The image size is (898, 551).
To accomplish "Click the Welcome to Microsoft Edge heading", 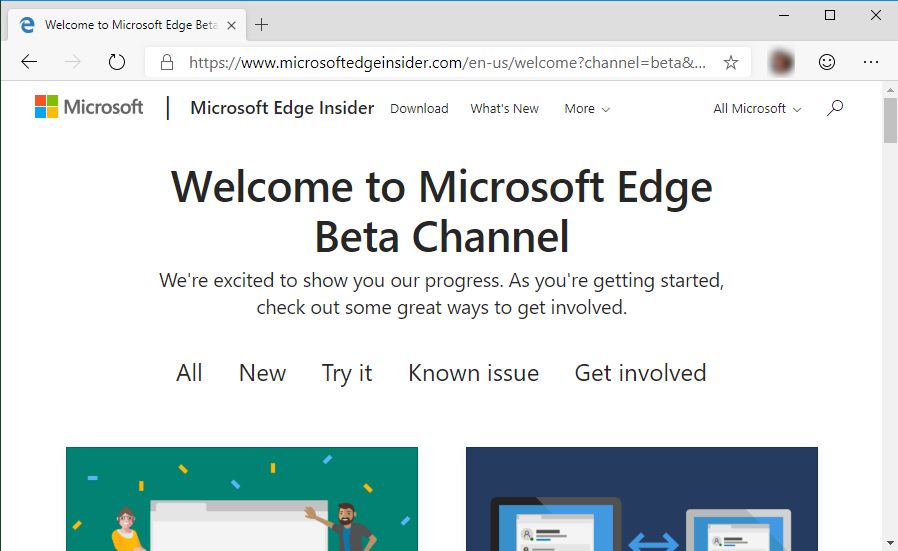I will coord(442,211).
